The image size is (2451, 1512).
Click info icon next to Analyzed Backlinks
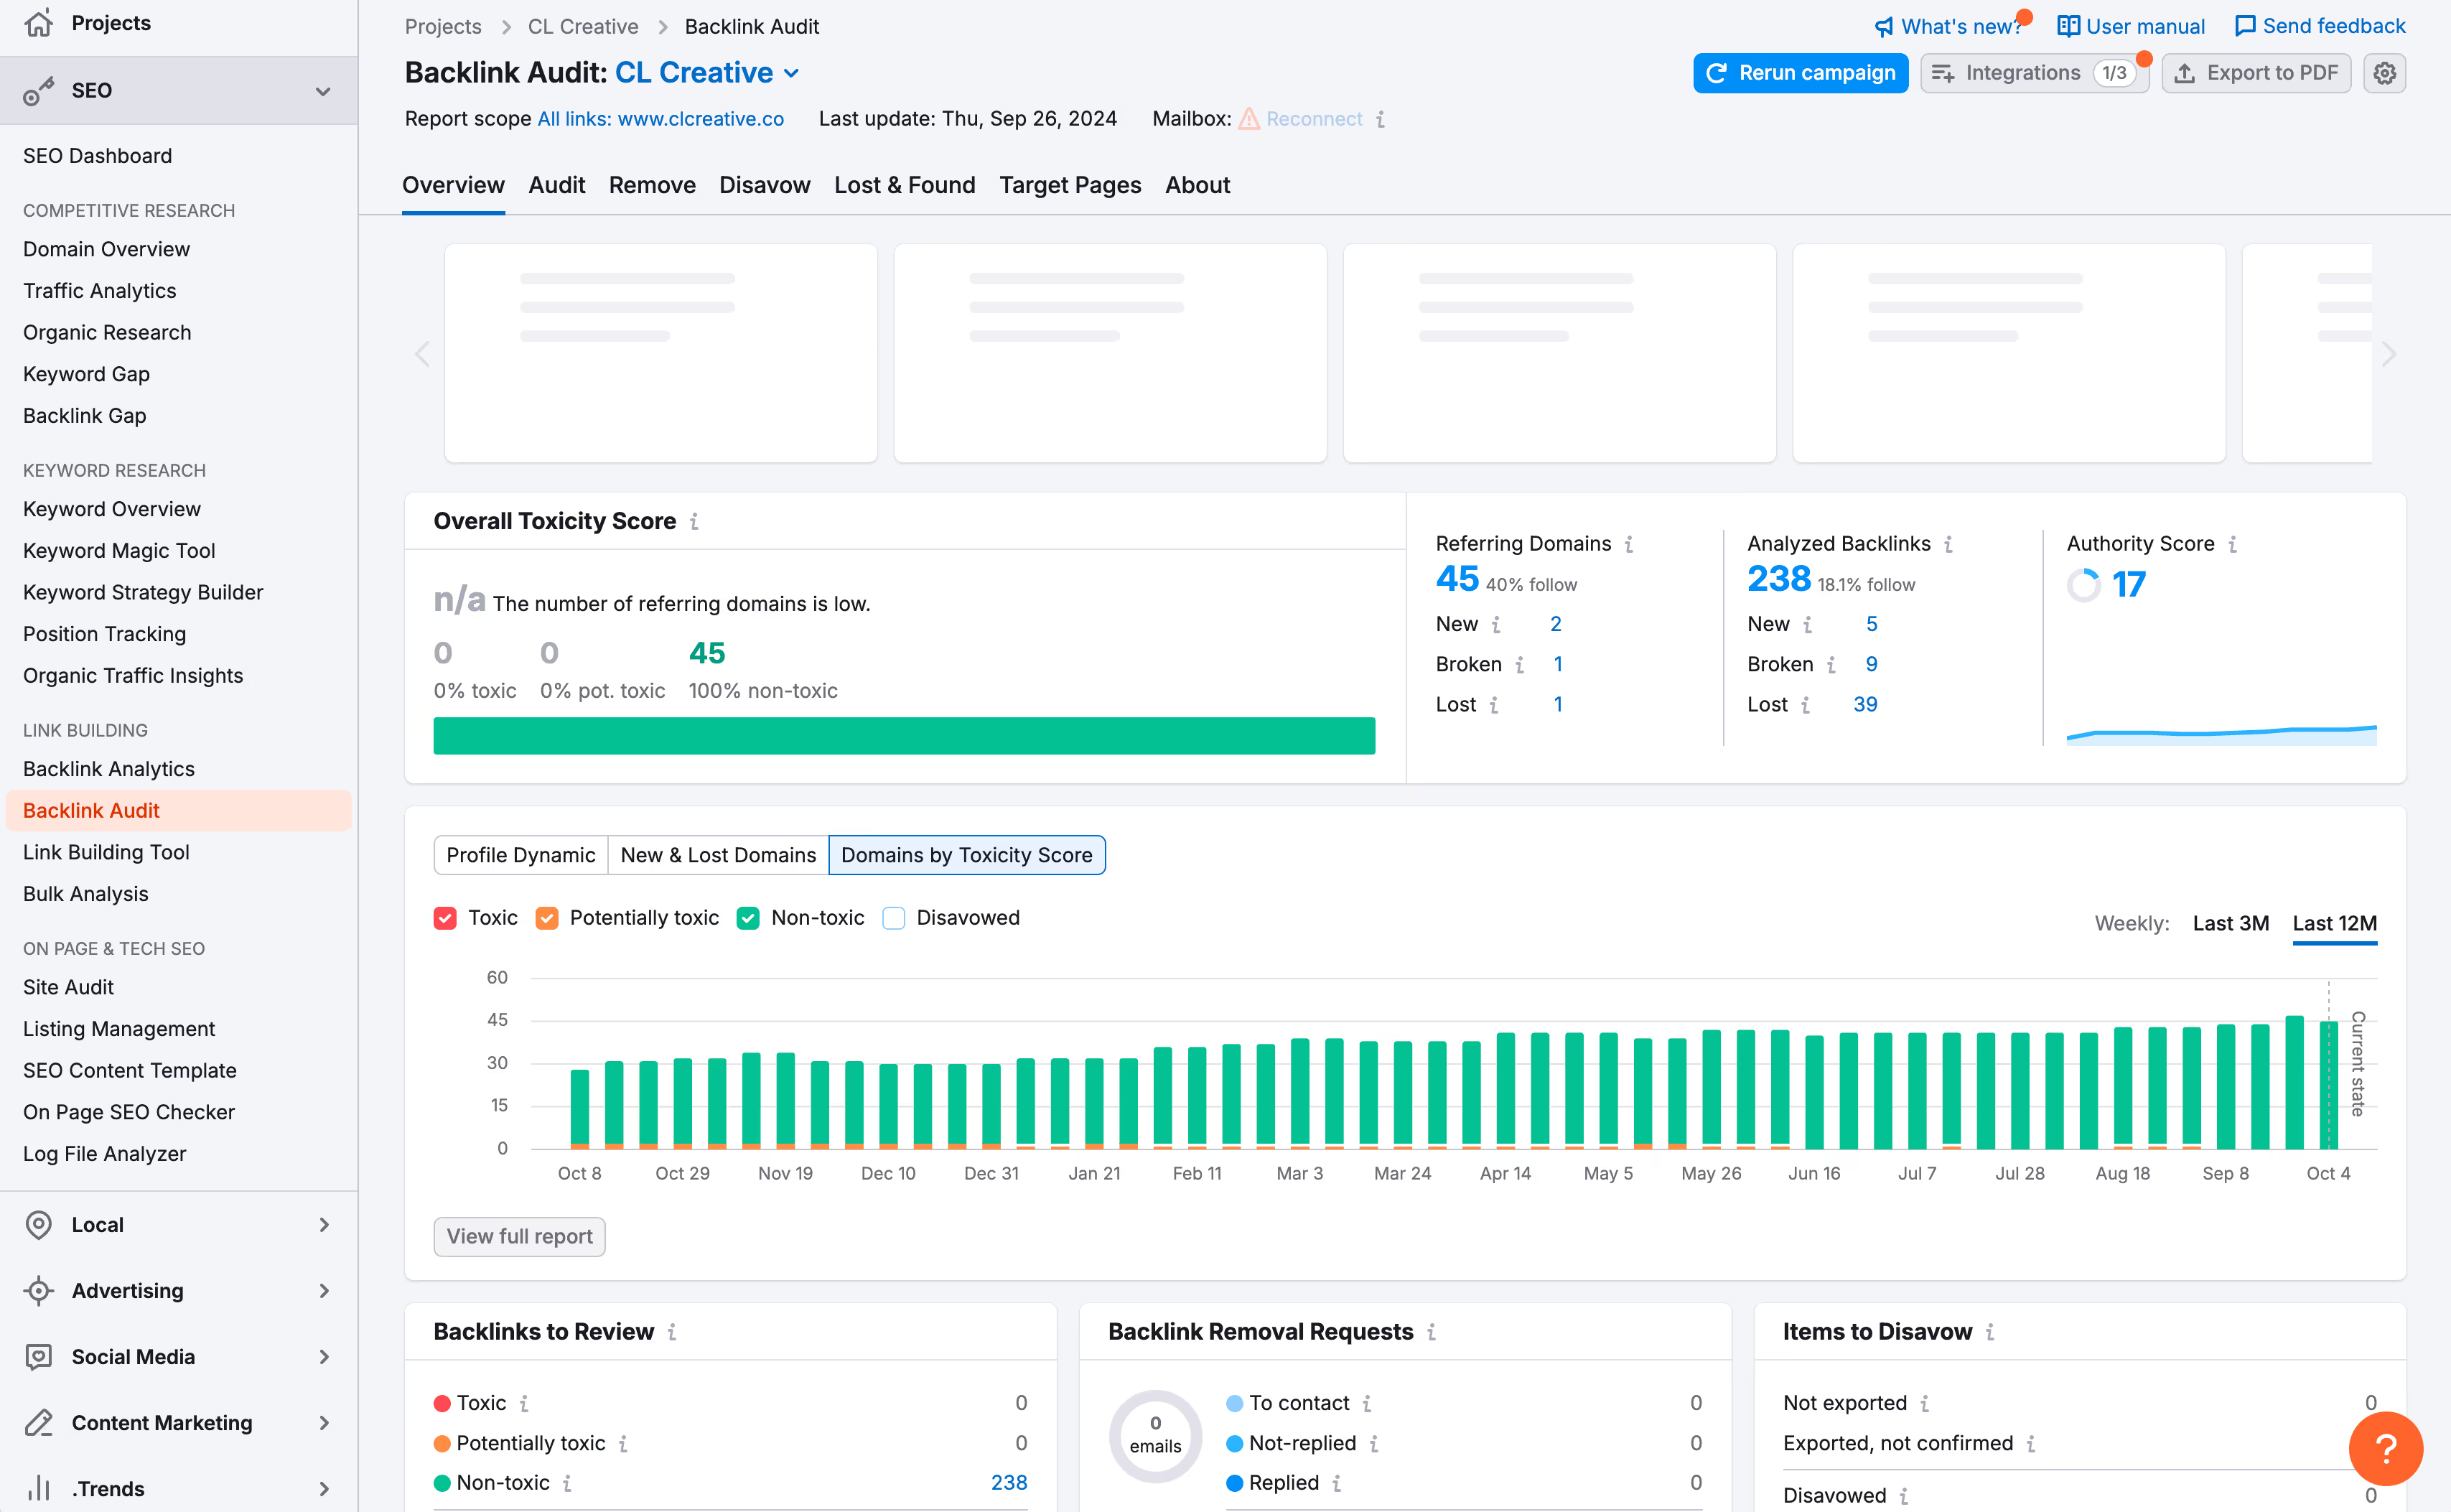tap(1948, 544)
